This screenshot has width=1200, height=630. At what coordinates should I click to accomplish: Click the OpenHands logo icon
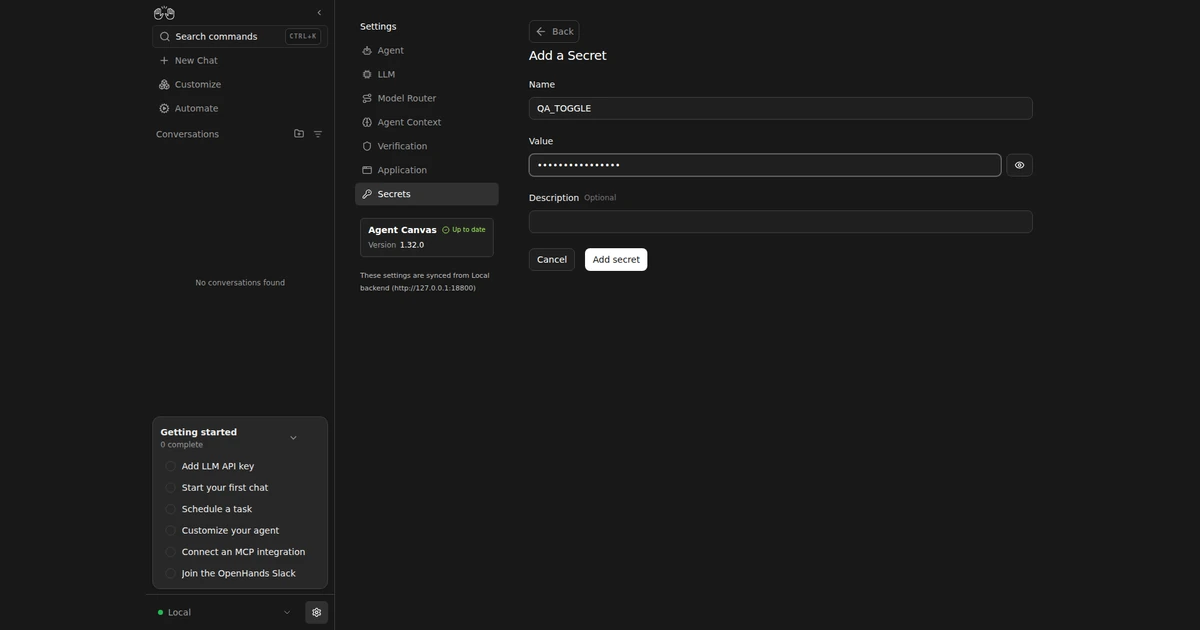coord(164,13)
